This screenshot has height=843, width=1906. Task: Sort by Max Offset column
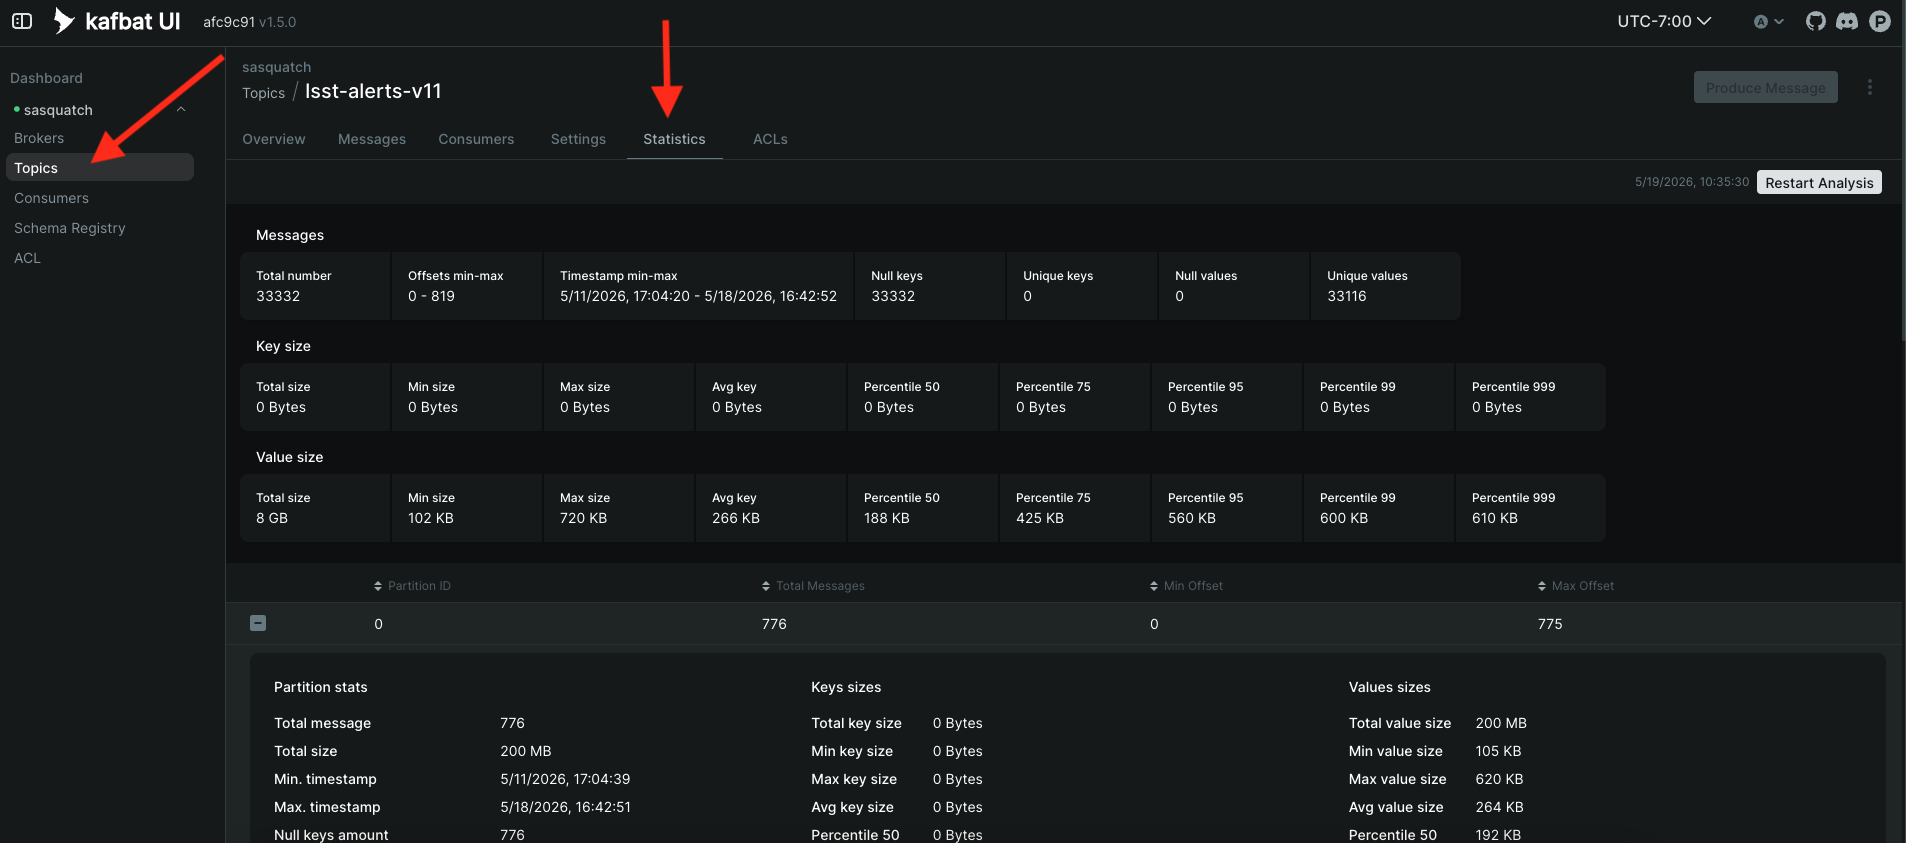[x=1576, y=586]
